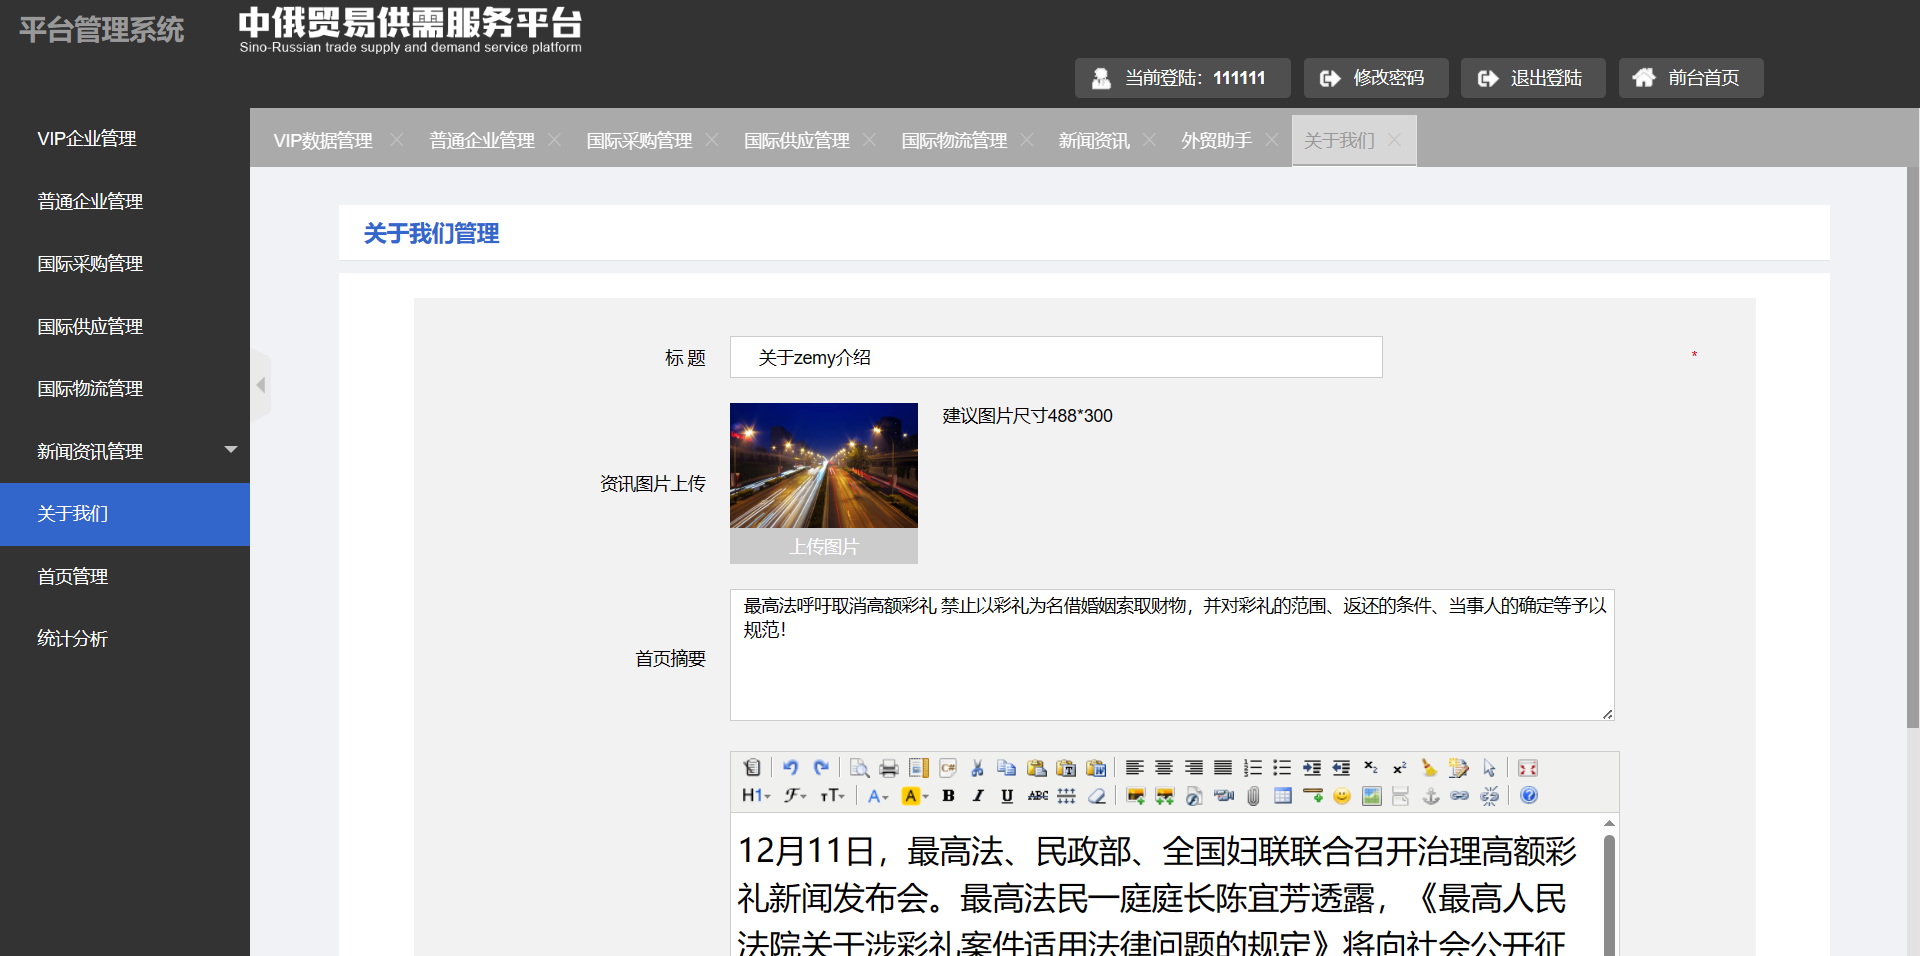Switch to 新闻资讯 tab
Image resolution: width=1920 pixels, height=956 pixels.
(1094, 141)
